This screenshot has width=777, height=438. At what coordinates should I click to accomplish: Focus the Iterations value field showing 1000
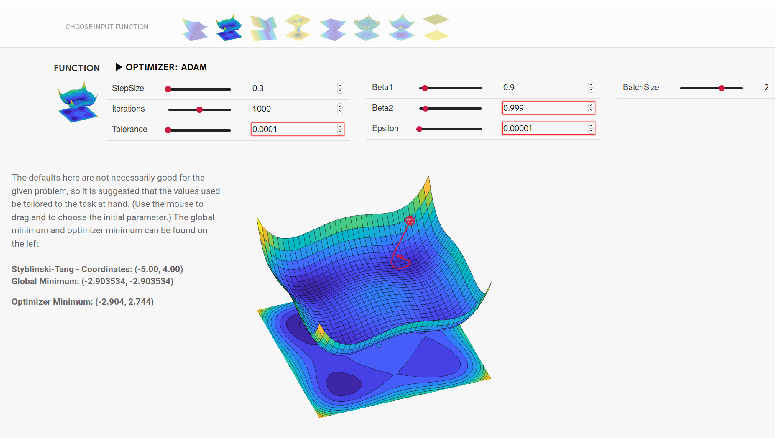[297, 109]
